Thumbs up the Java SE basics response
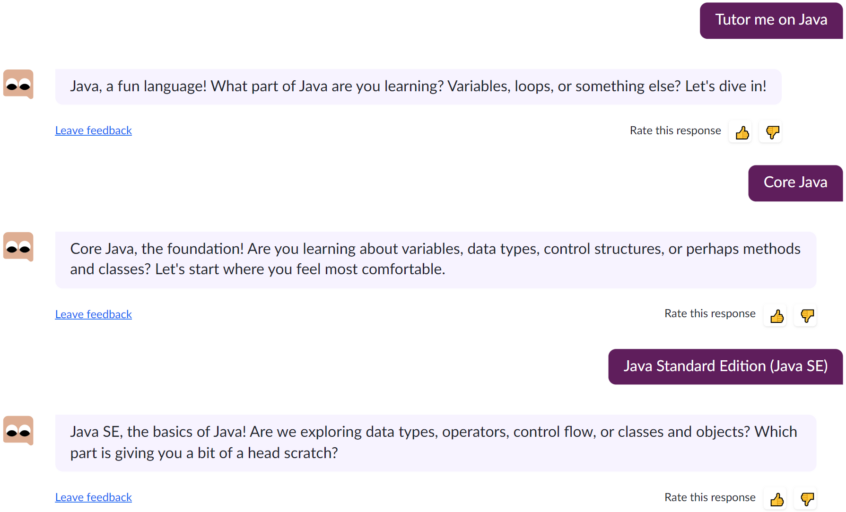The image size is (846, 512). pos(776,499)
